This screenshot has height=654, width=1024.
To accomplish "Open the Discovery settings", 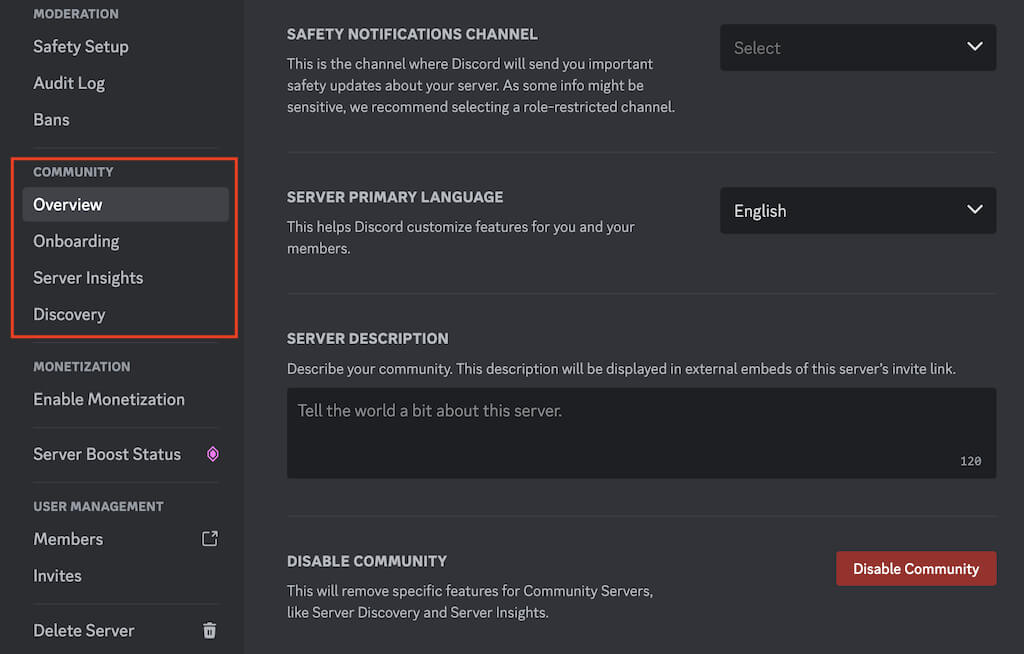I will [x=69, y=315].
